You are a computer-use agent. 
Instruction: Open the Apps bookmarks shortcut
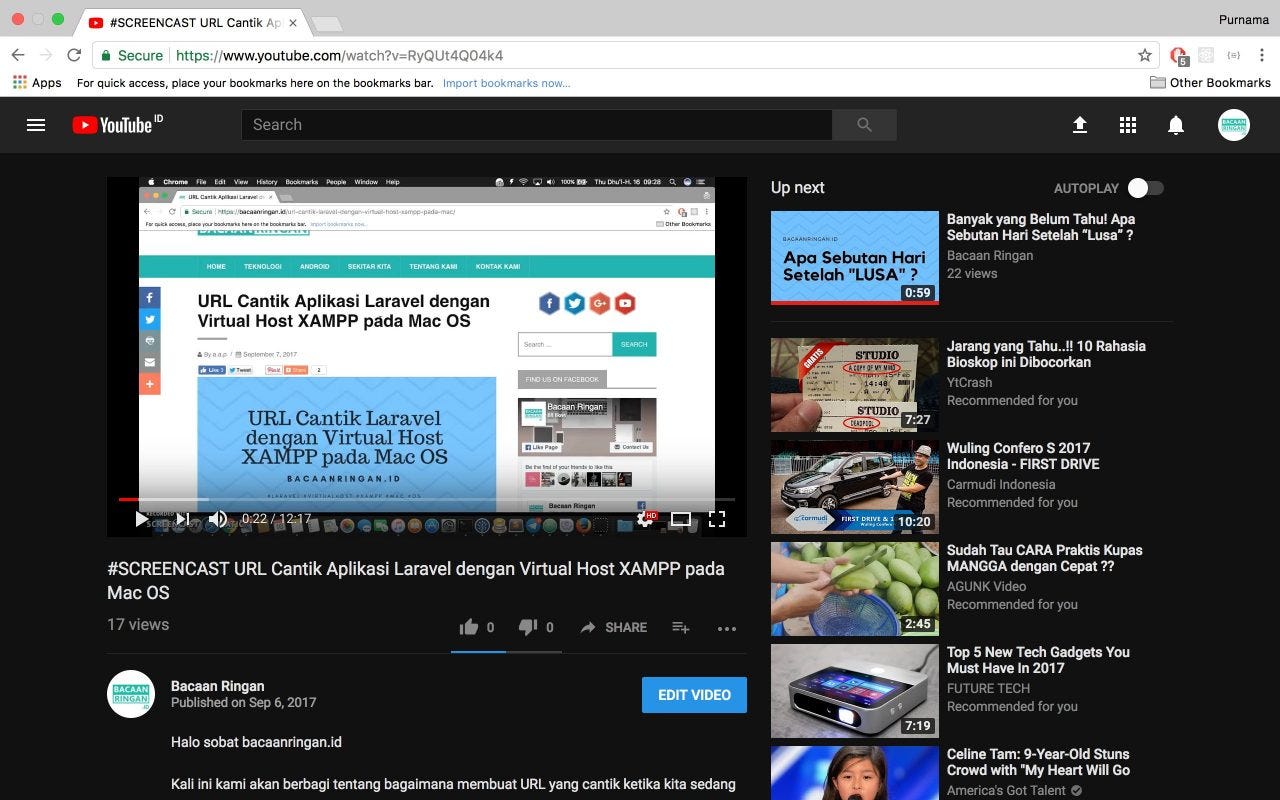coord(37,83)
